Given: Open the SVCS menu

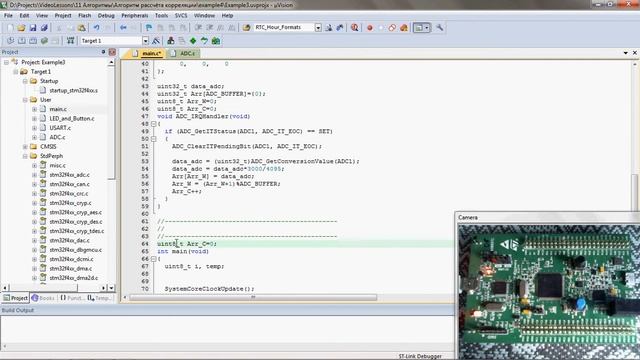Looking at the screenshot, I should [181, 16].
